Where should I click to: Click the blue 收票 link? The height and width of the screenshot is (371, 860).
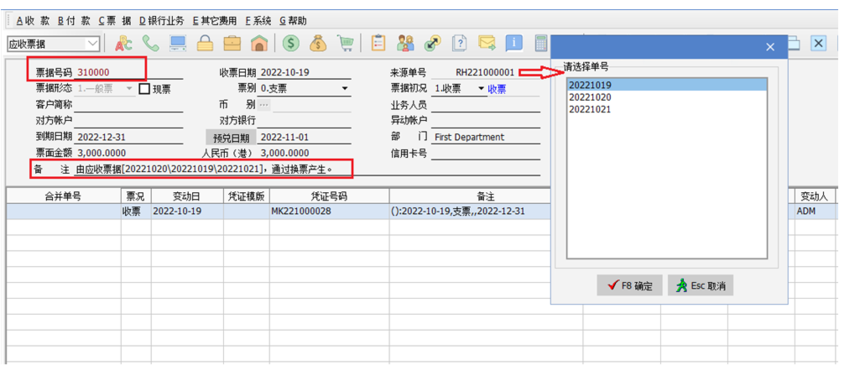[x=497, y=89]
